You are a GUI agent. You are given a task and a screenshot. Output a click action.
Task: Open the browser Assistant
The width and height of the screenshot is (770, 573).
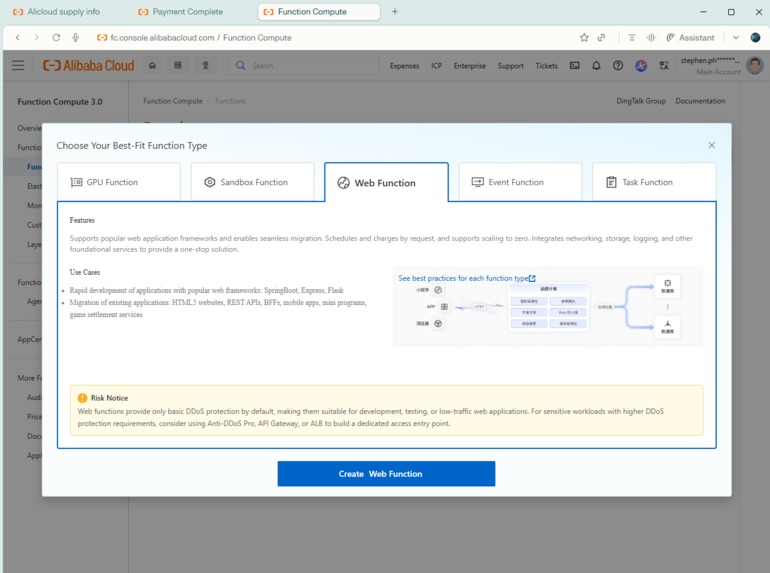(x=690, y=37)
